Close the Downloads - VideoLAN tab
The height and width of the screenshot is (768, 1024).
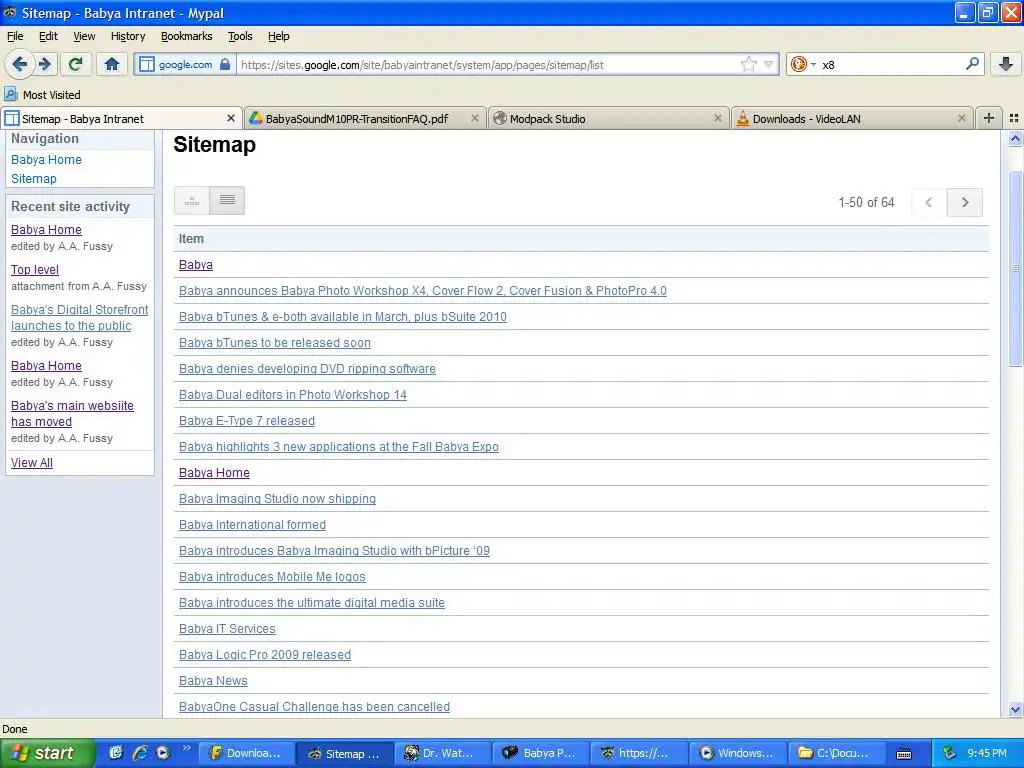(961, 118)
